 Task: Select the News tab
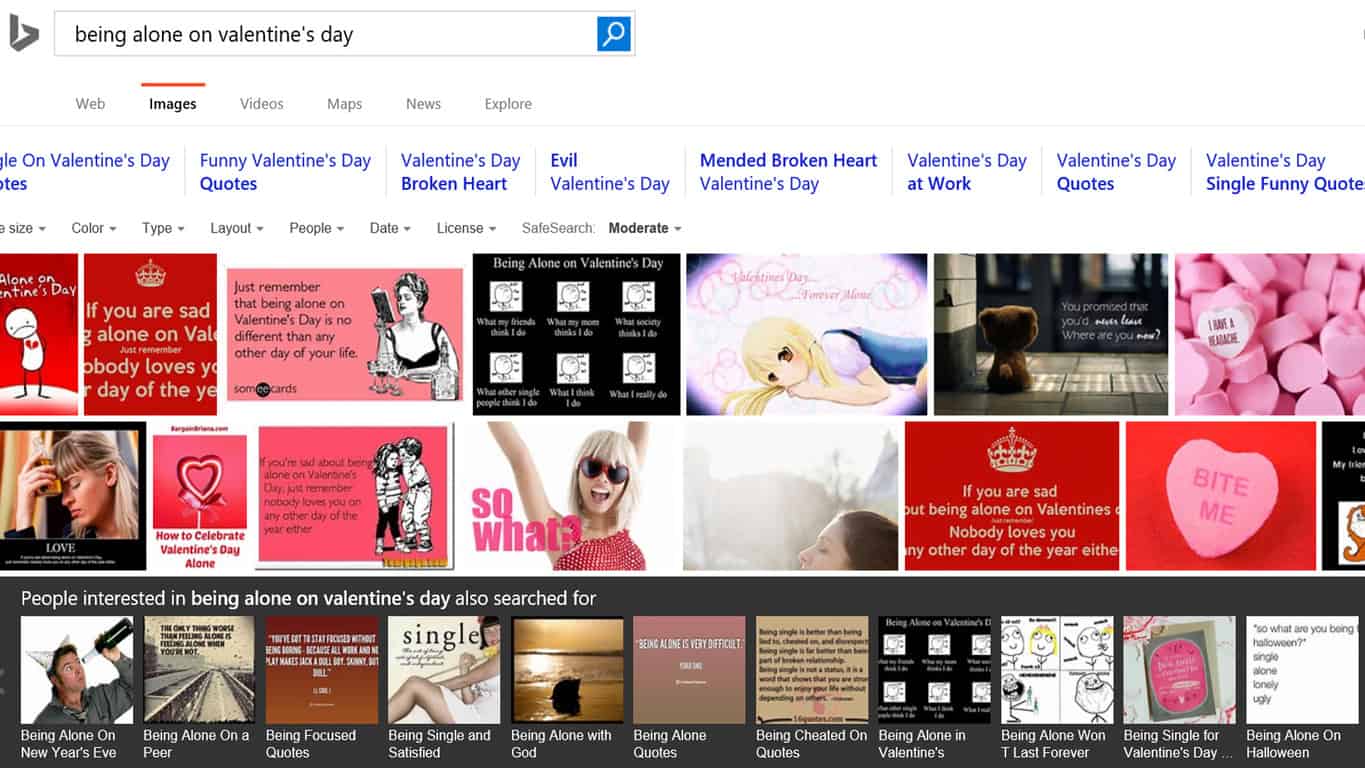[x=423, y=104]
